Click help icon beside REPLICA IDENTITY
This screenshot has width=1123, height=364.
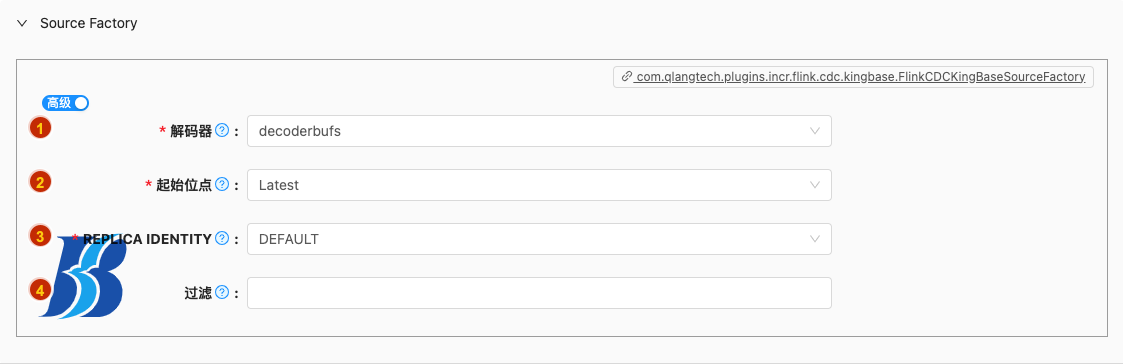click(222, 239)
